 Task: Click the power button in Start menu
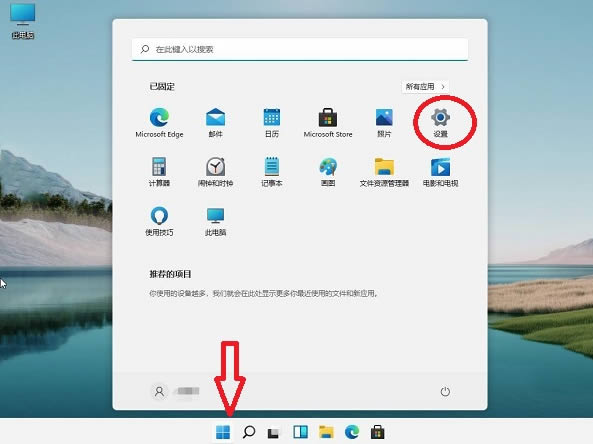tap(445, 391)
